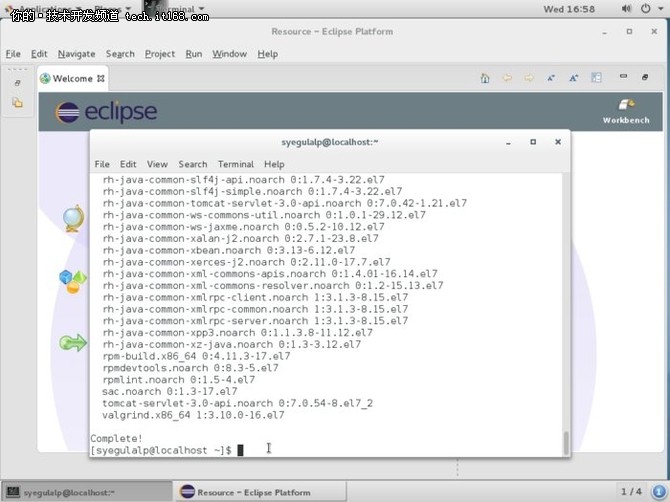670x502 pixels.
Task: Navigate forward in Welcome toolbar
Action: coord(529,78)
